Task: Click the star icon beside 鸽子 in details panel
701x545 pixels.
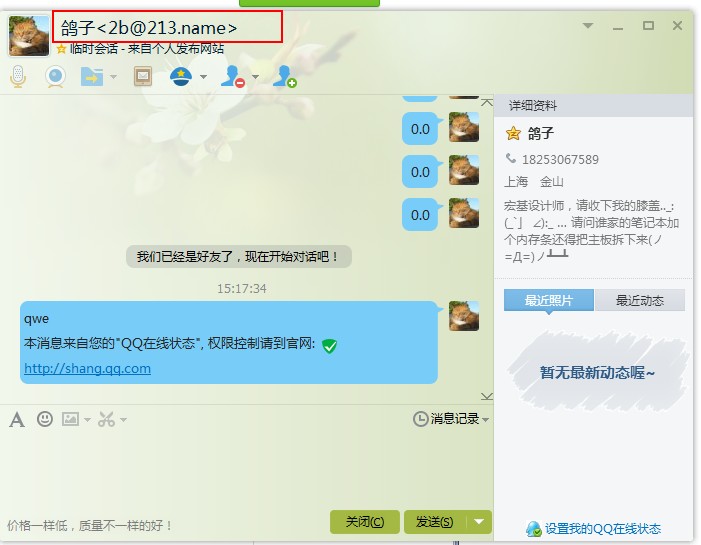Action: tap(513, 133)
